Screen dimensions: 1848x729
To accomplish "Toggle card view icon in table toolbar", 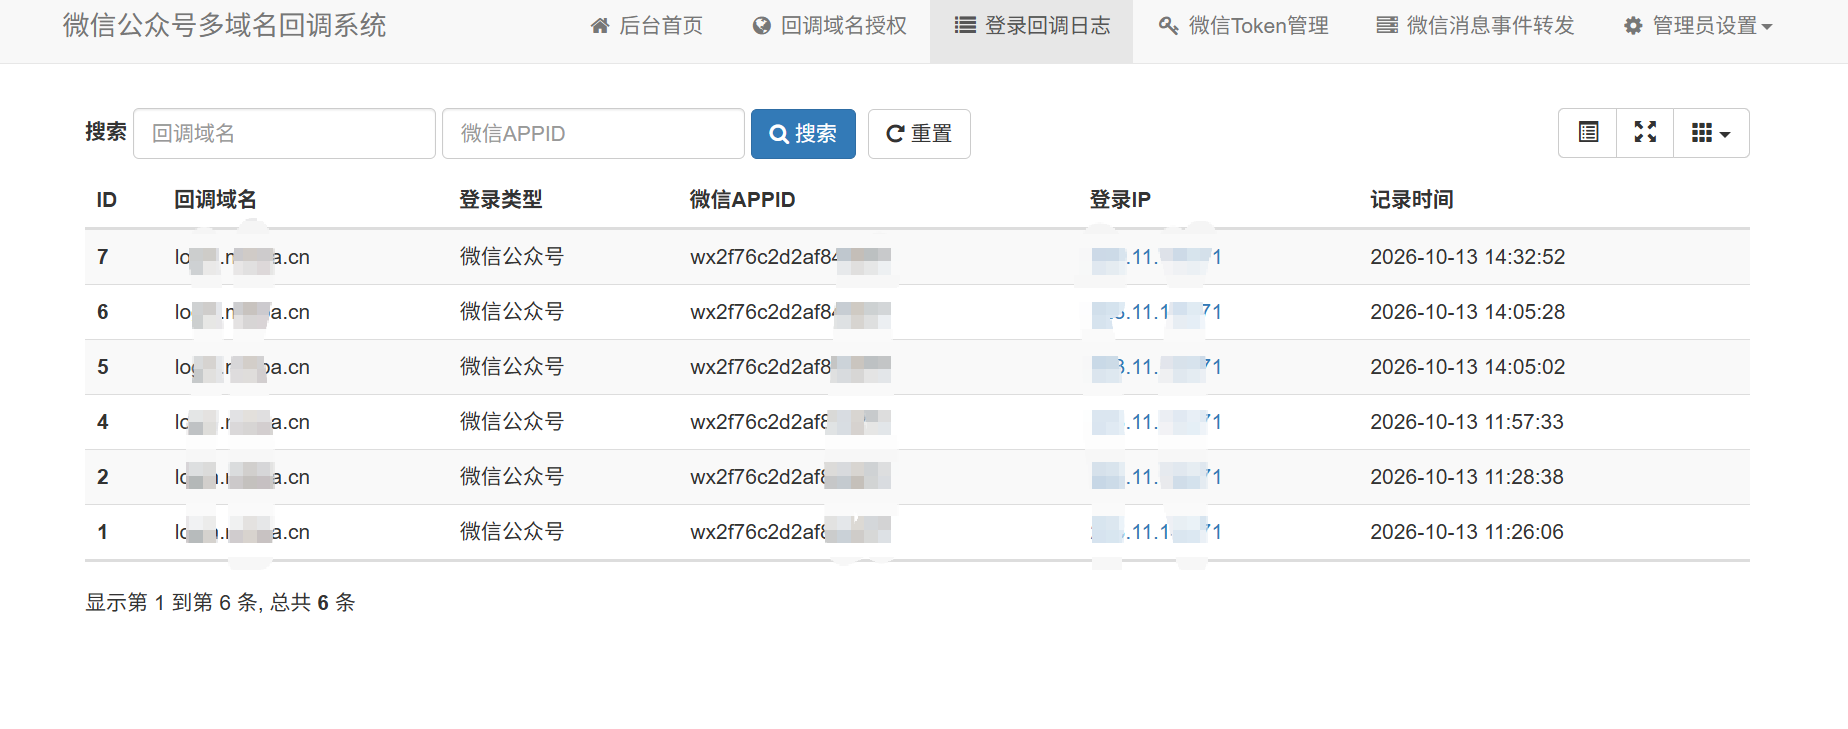I will click(x=1588, y=133).
